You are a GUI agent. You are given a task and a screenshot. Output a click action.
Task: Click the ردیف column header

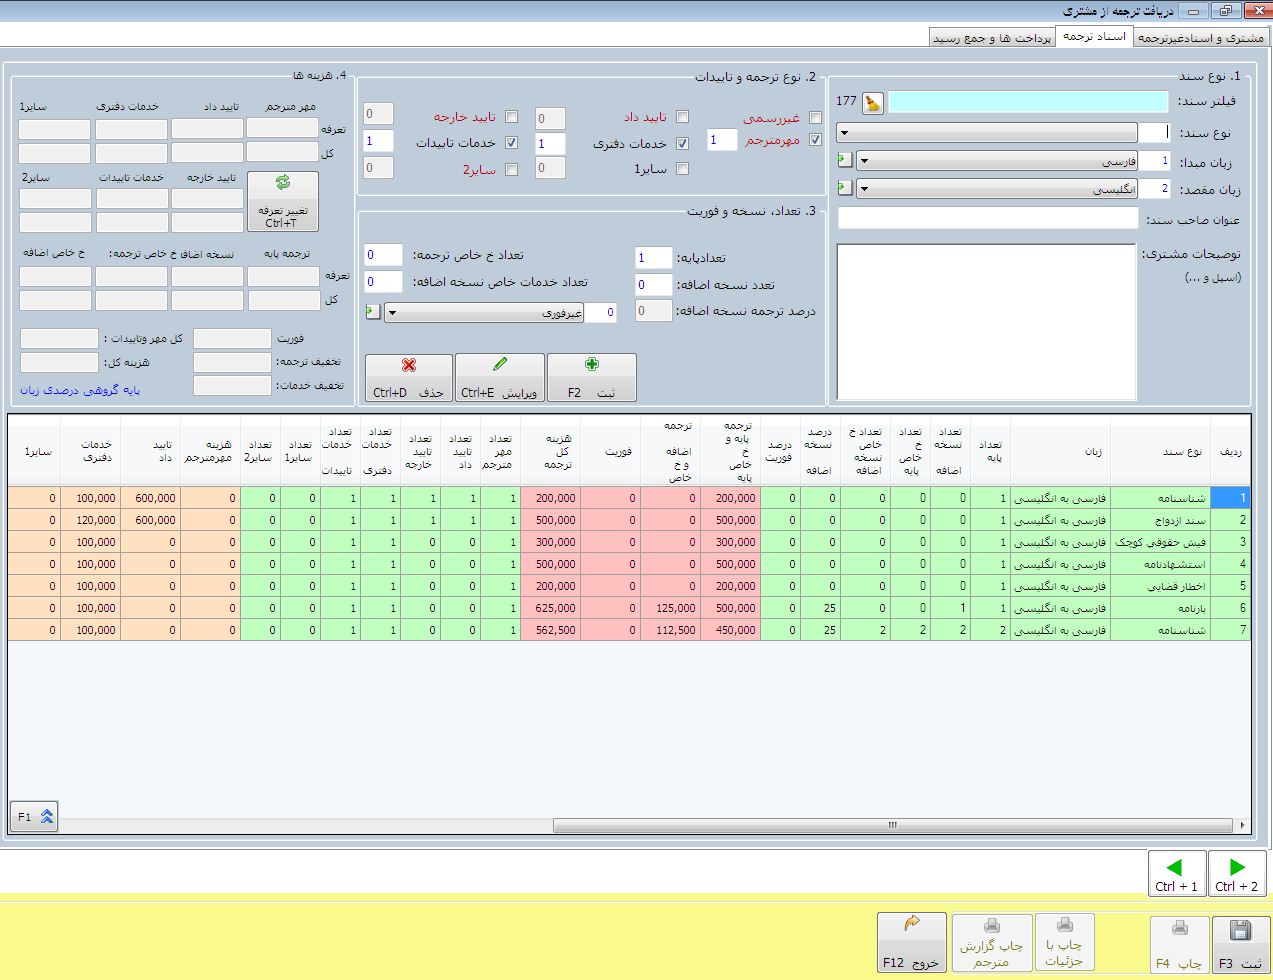click(1230, 451)
